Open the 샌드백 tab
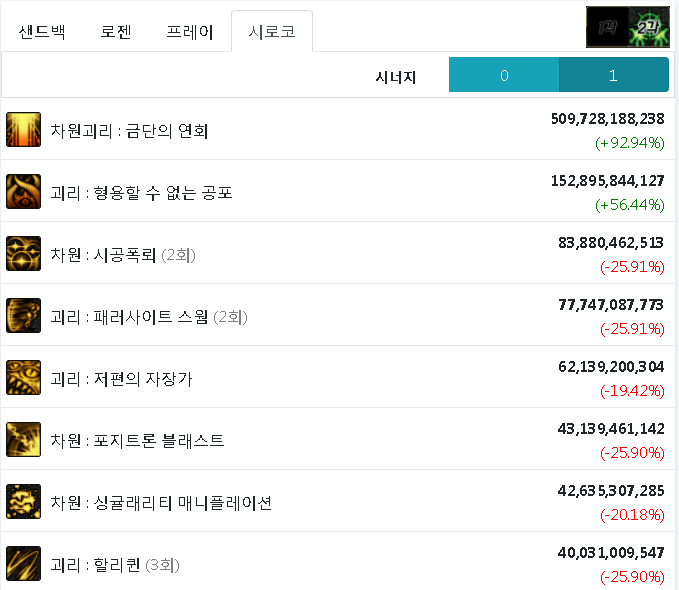This screenshot has height=590, width=679. tap(42, 31)
